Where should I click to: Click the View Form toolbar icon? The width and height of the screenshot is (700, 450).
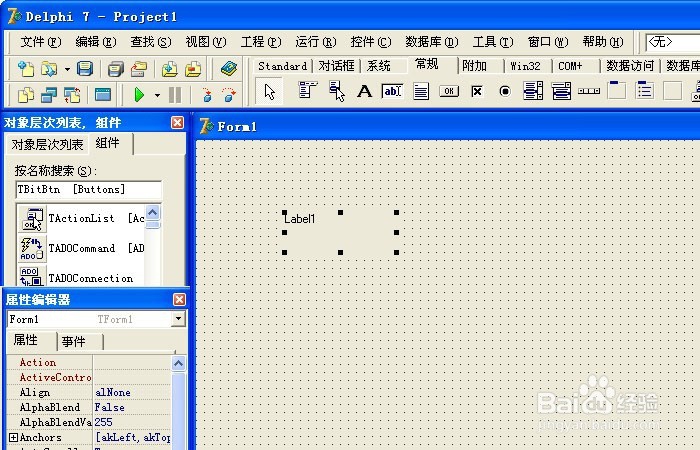pos(49,94)
